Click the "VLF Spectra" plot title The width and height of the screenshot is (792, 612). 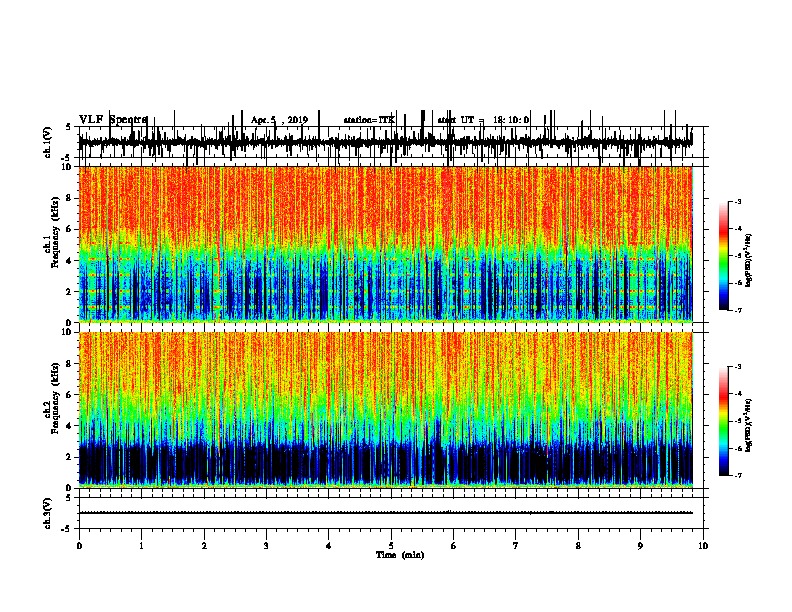(113, 120)
